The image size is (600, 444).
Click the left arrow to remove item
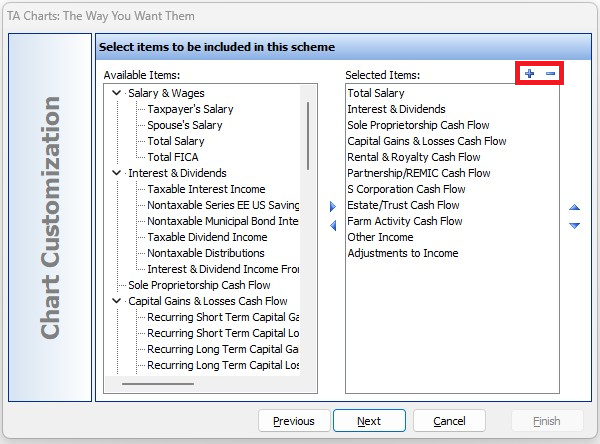click(333, 225)
